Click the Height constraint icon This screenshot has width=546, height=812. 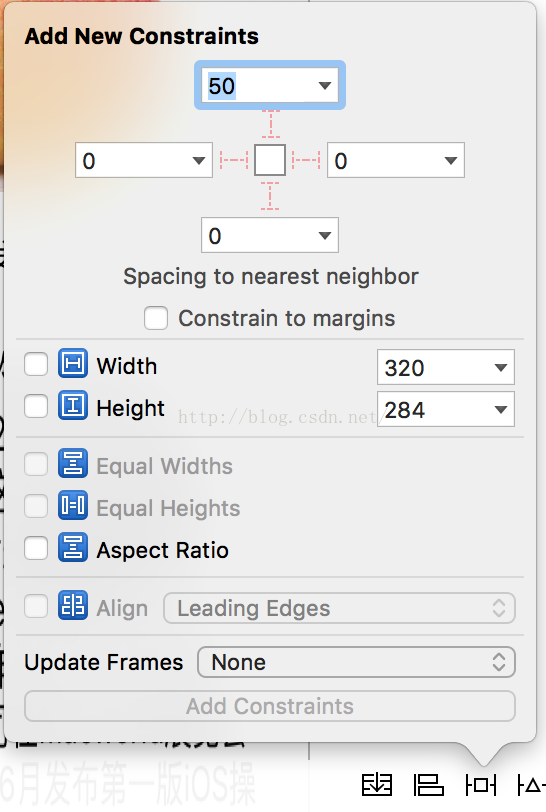73,405
